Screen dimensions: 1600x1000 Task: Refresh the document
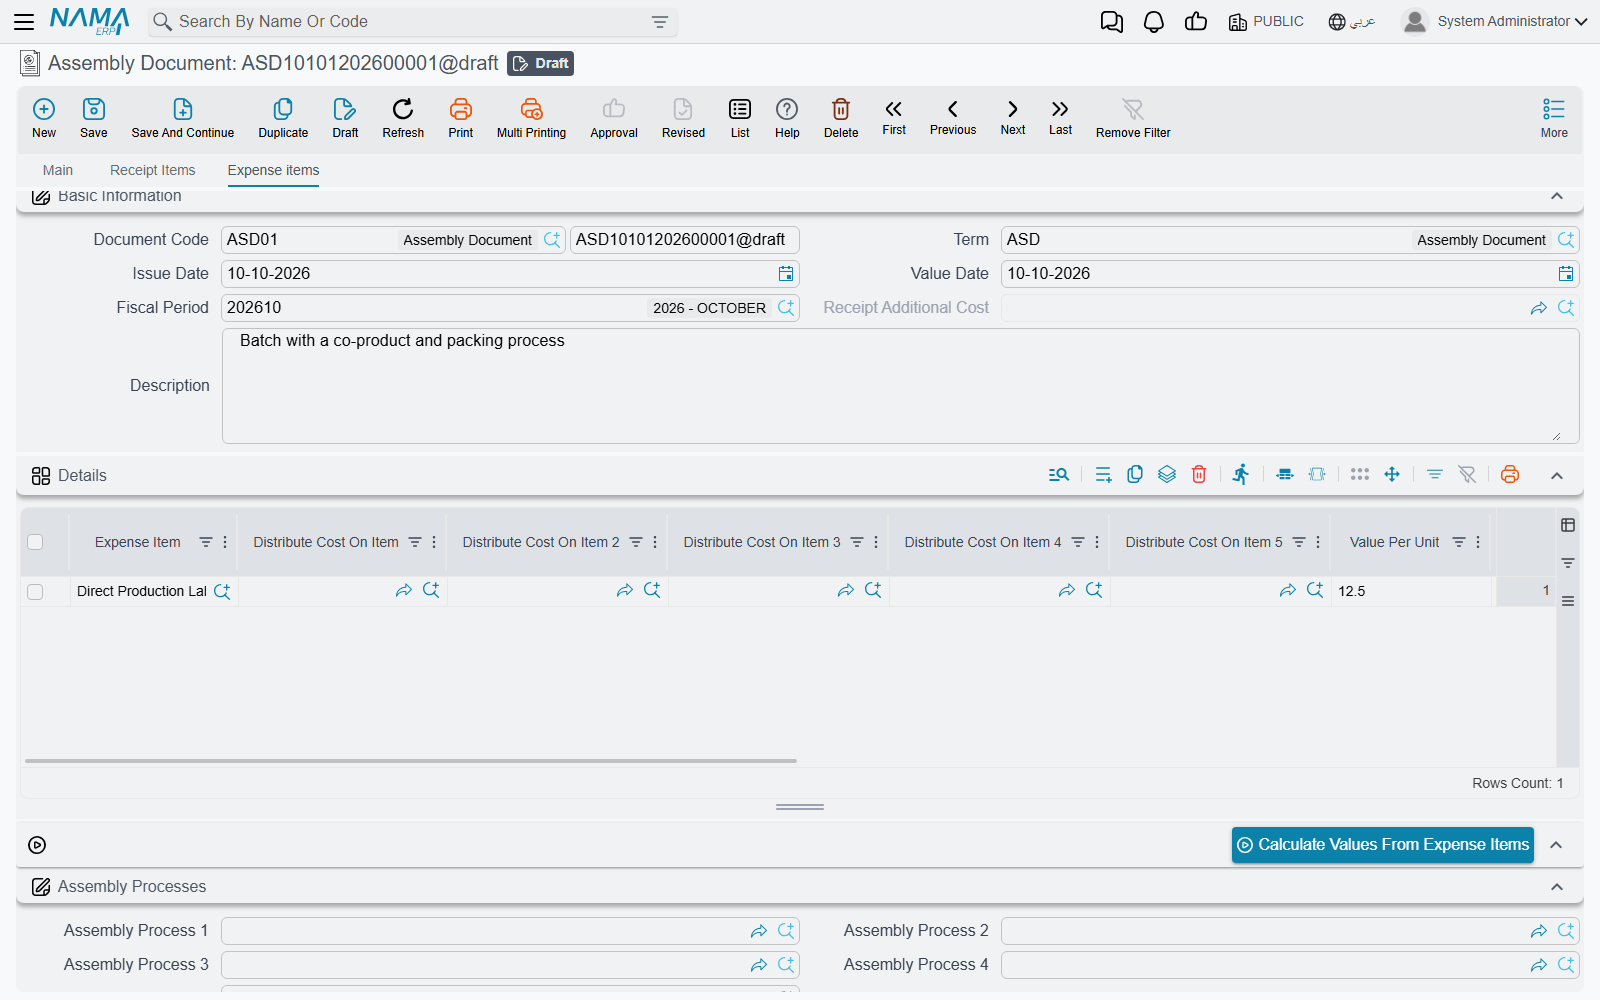click(403, 118)
